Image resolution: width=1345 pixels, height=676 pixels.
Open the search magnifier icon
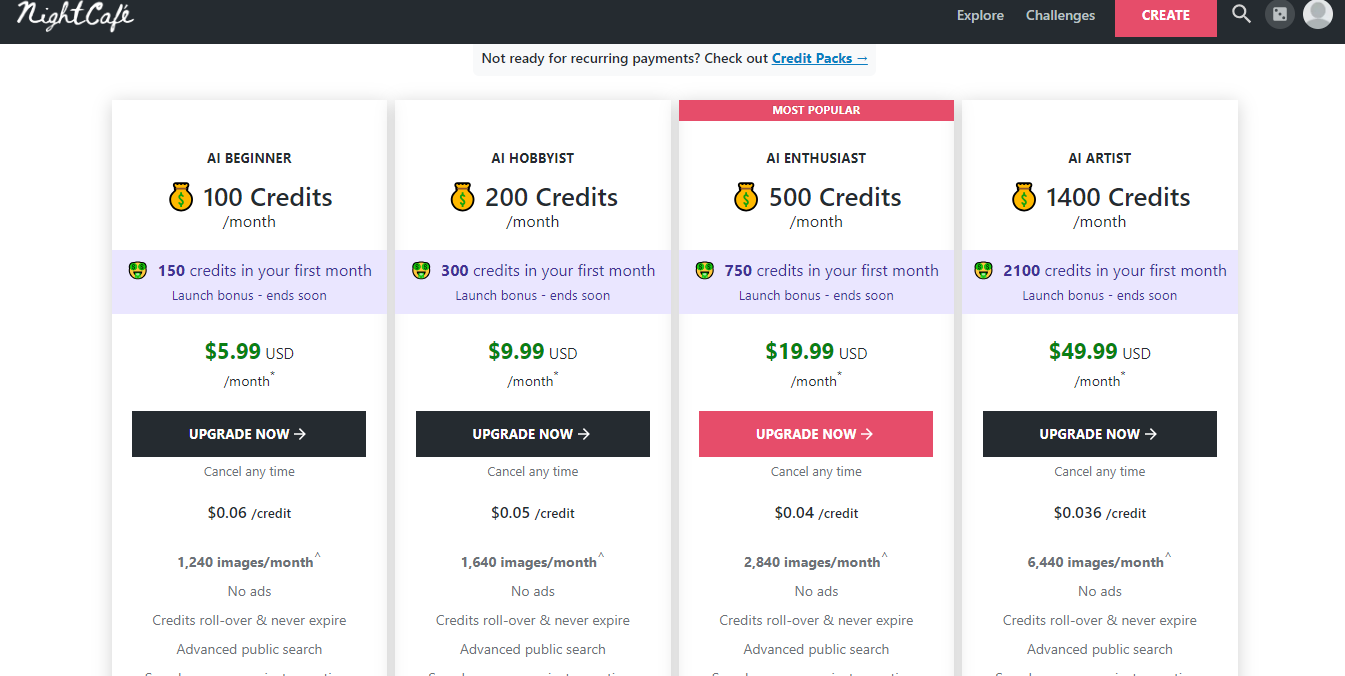[x=1241, y=14]
